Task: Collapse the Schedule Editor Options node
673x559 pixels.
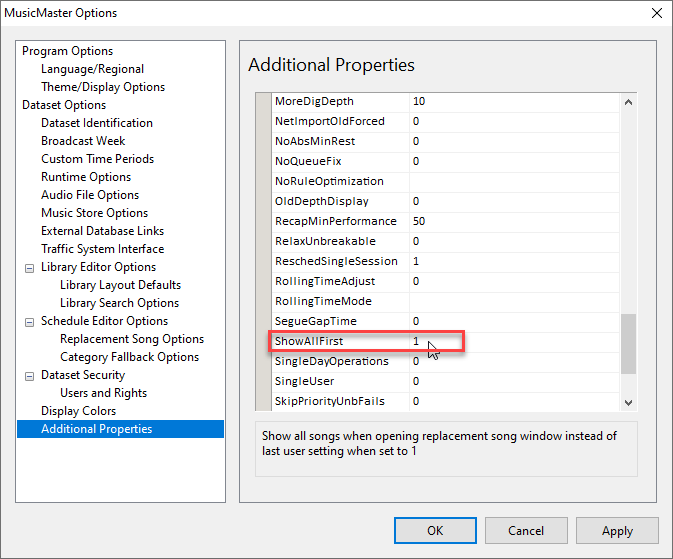Action: pos(29,322)
